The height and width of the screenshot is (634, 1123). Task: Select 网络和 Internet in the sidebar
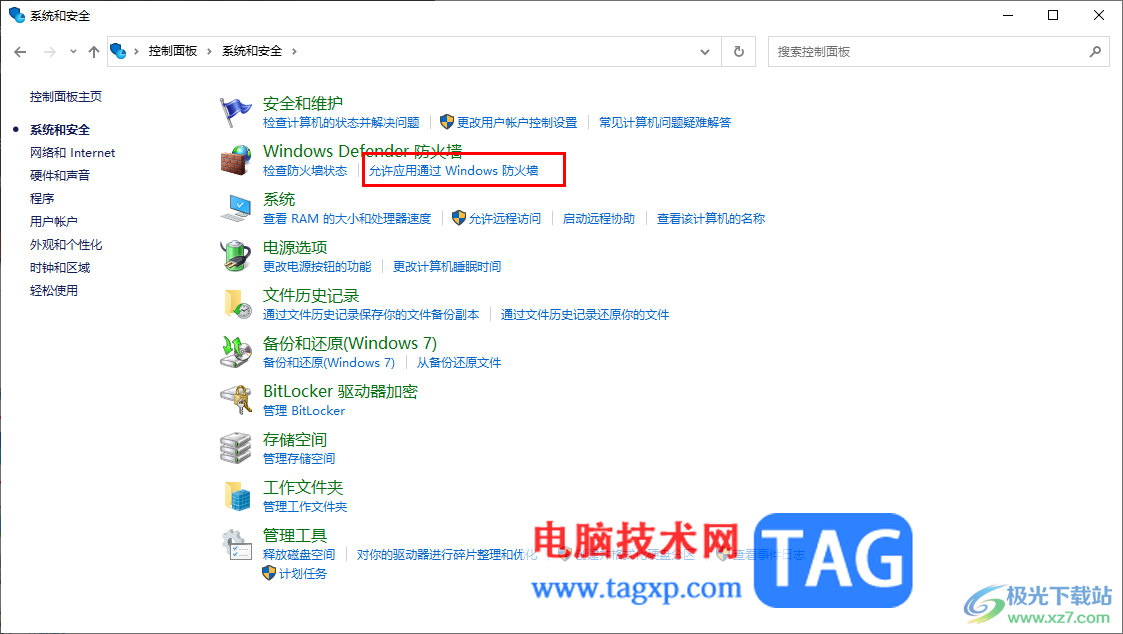[72, 153]
